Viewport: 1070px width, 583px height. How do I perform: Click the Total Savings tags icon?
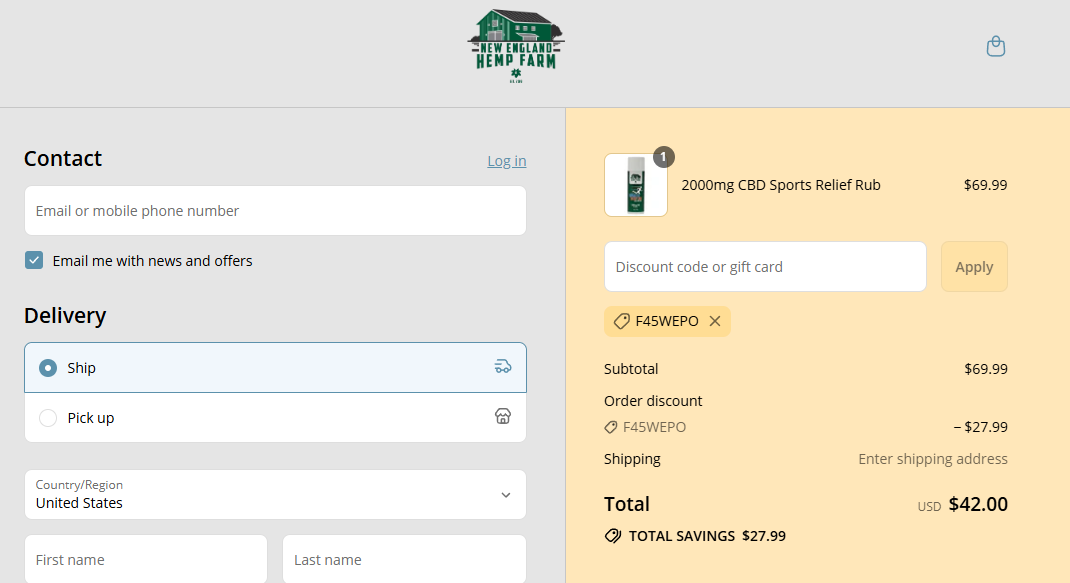(x=613, y=536)
